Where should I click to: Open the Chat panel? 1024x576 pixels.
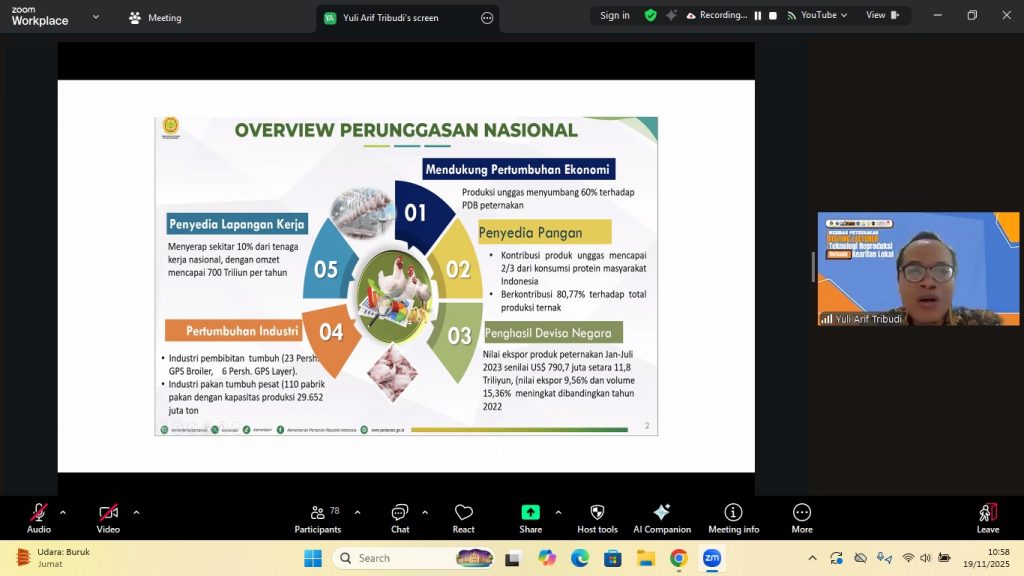(400, 517)
